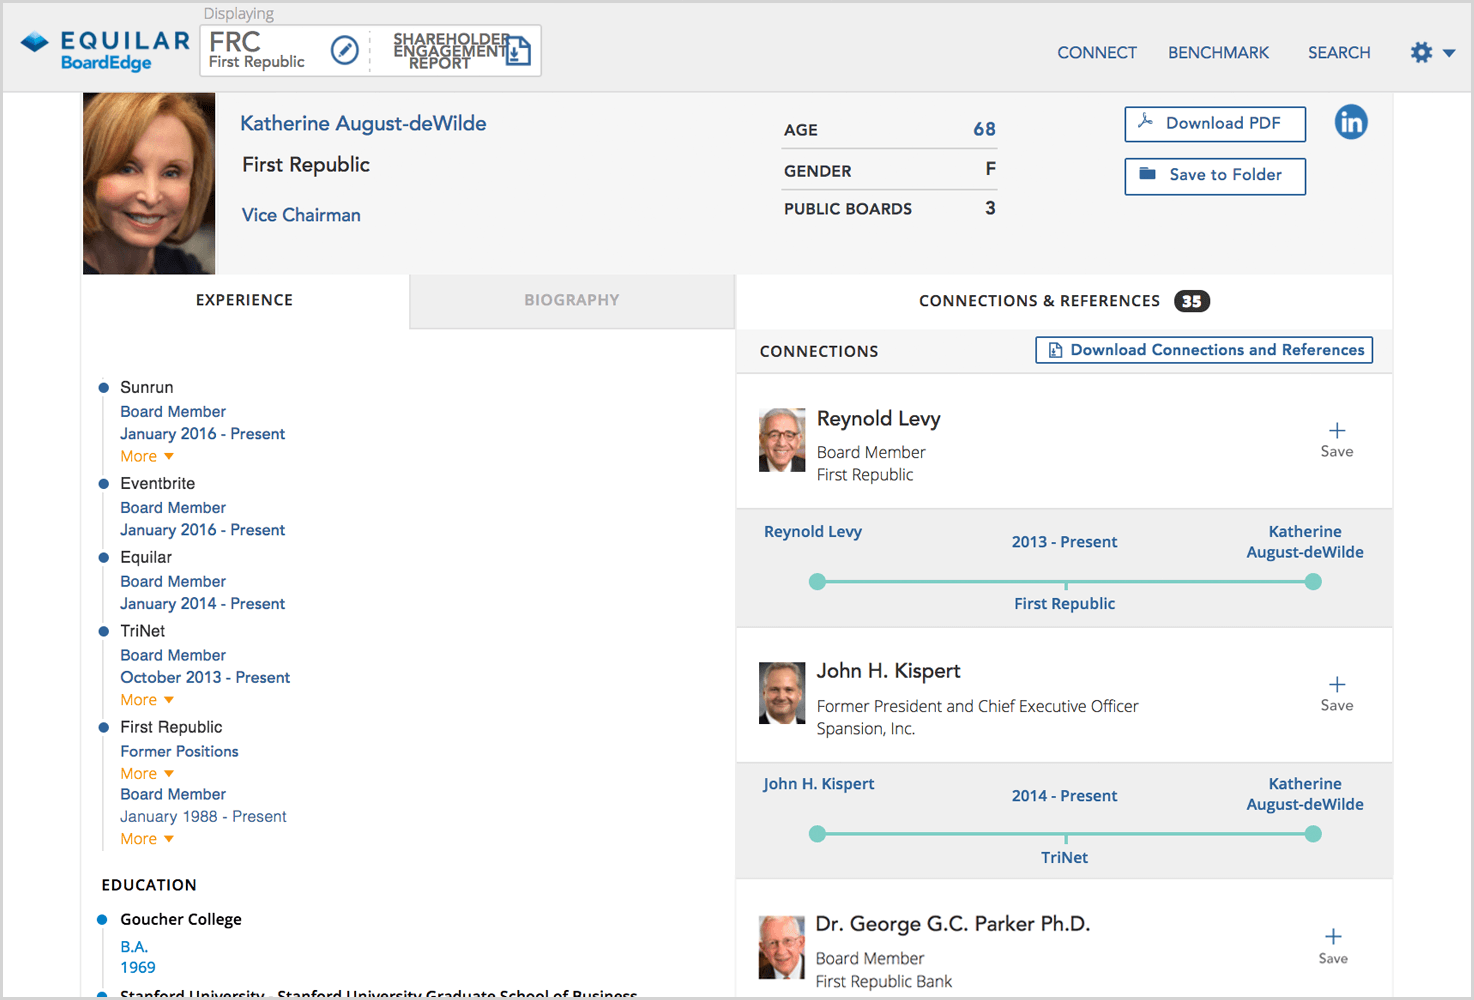Open the settings gear menu

pyautogui.click(x=1431, y=53)
